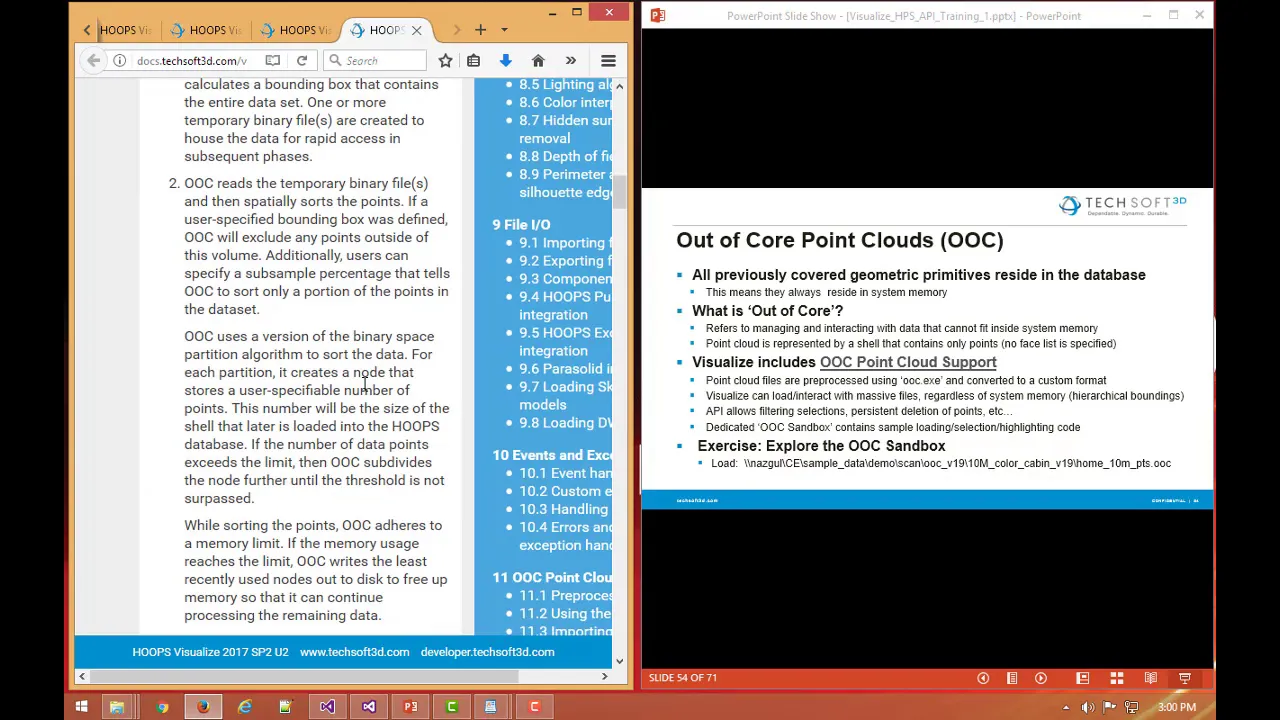This screenshot has width=1280, height=720.
Task: Open 9.6 Parasolid sidebar link
Action: [565, 369]
